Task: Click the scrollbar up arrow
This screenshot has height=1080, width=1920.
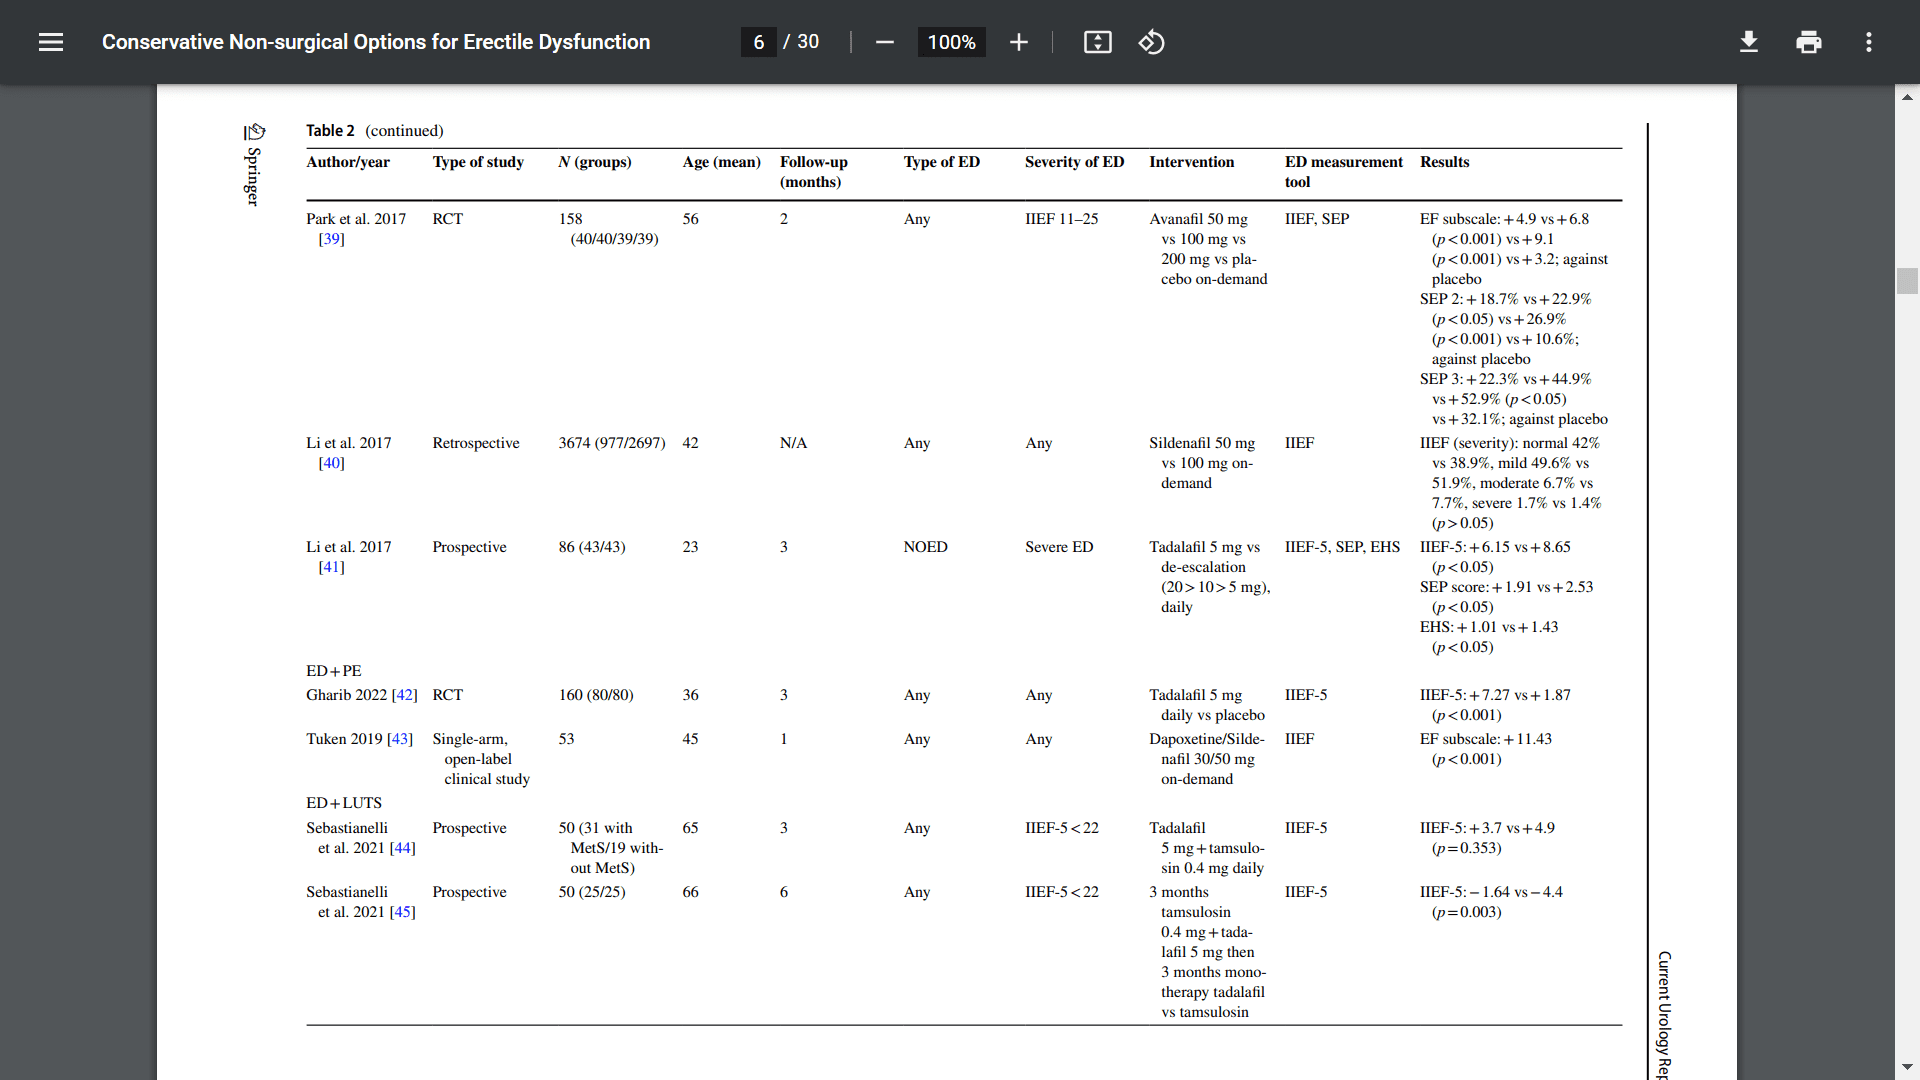Action: tap(1907, 97)
